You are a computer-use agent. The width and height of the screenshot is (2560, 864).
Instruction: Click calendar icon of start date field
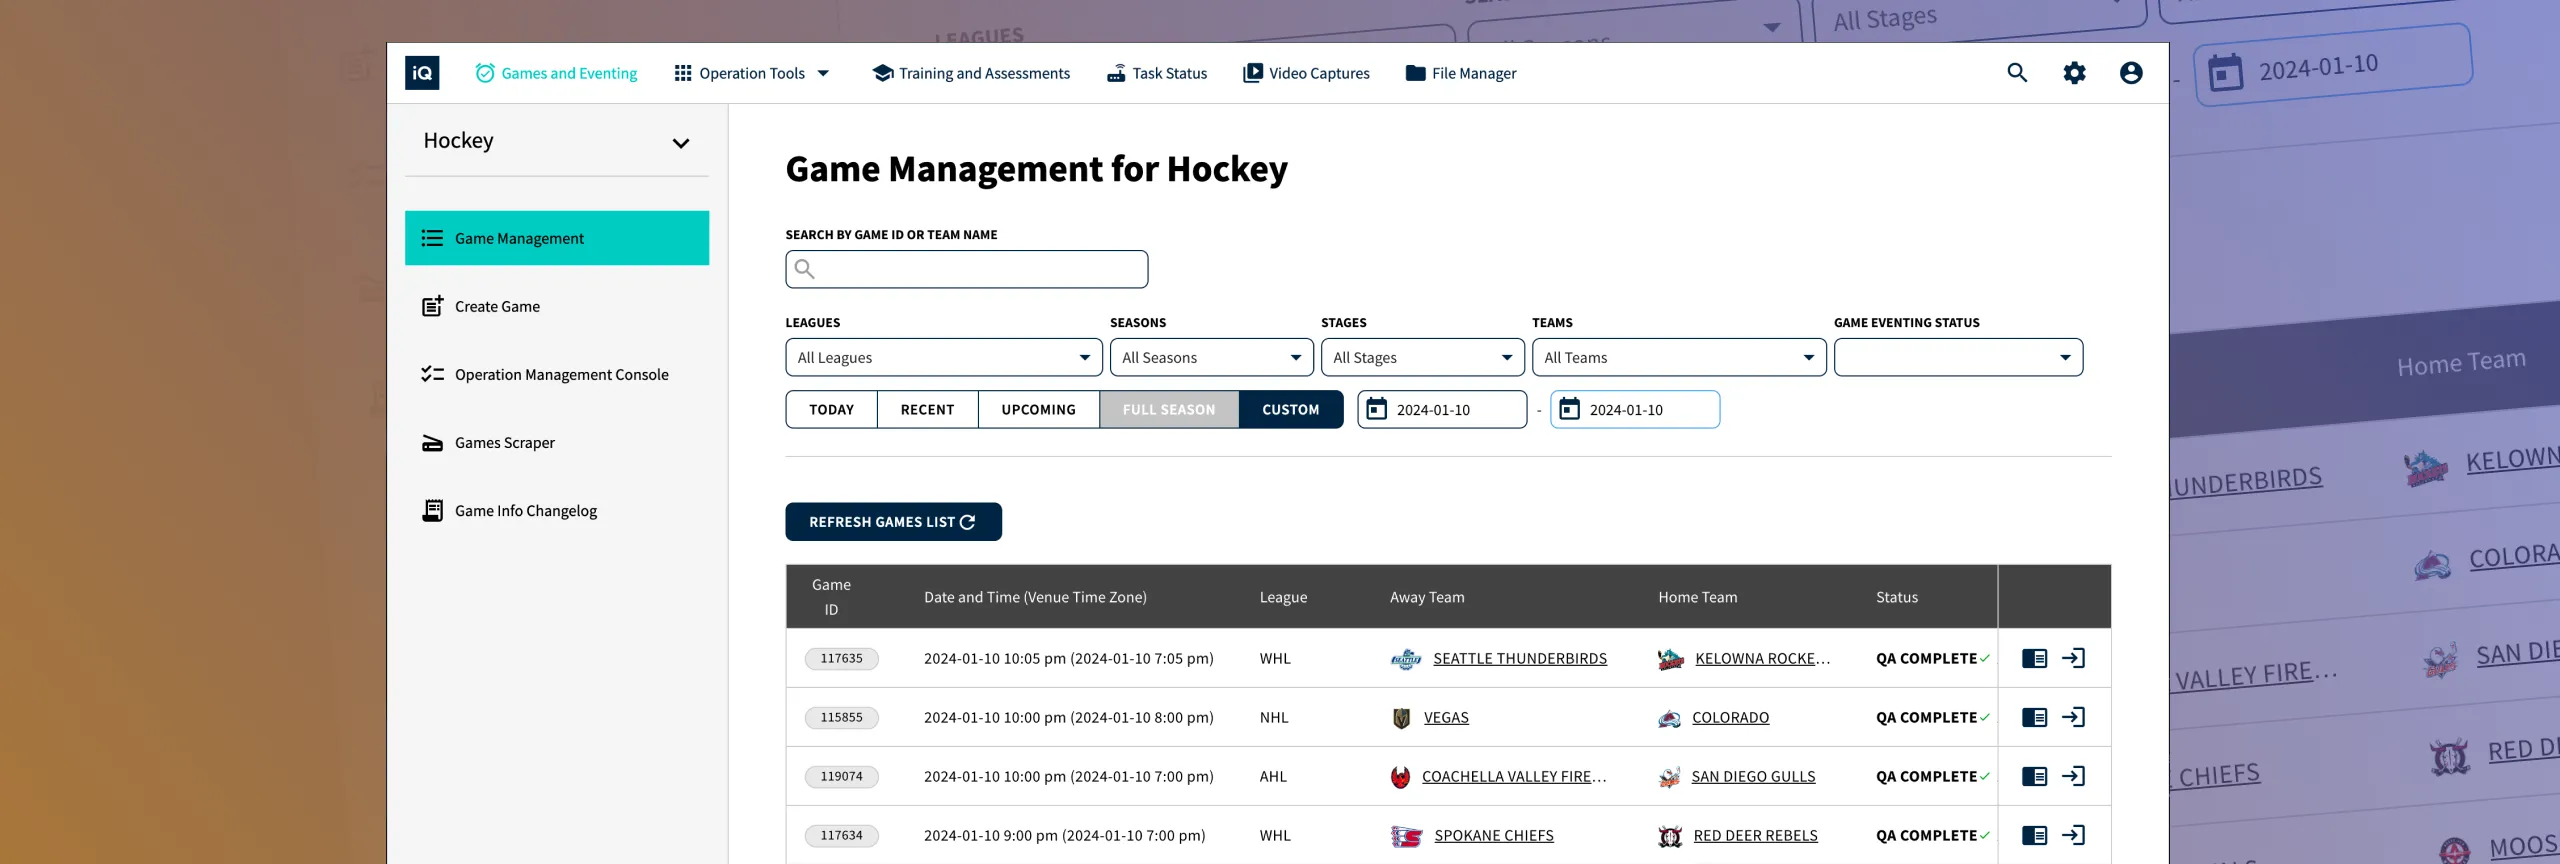click(x=1377, y=409)
